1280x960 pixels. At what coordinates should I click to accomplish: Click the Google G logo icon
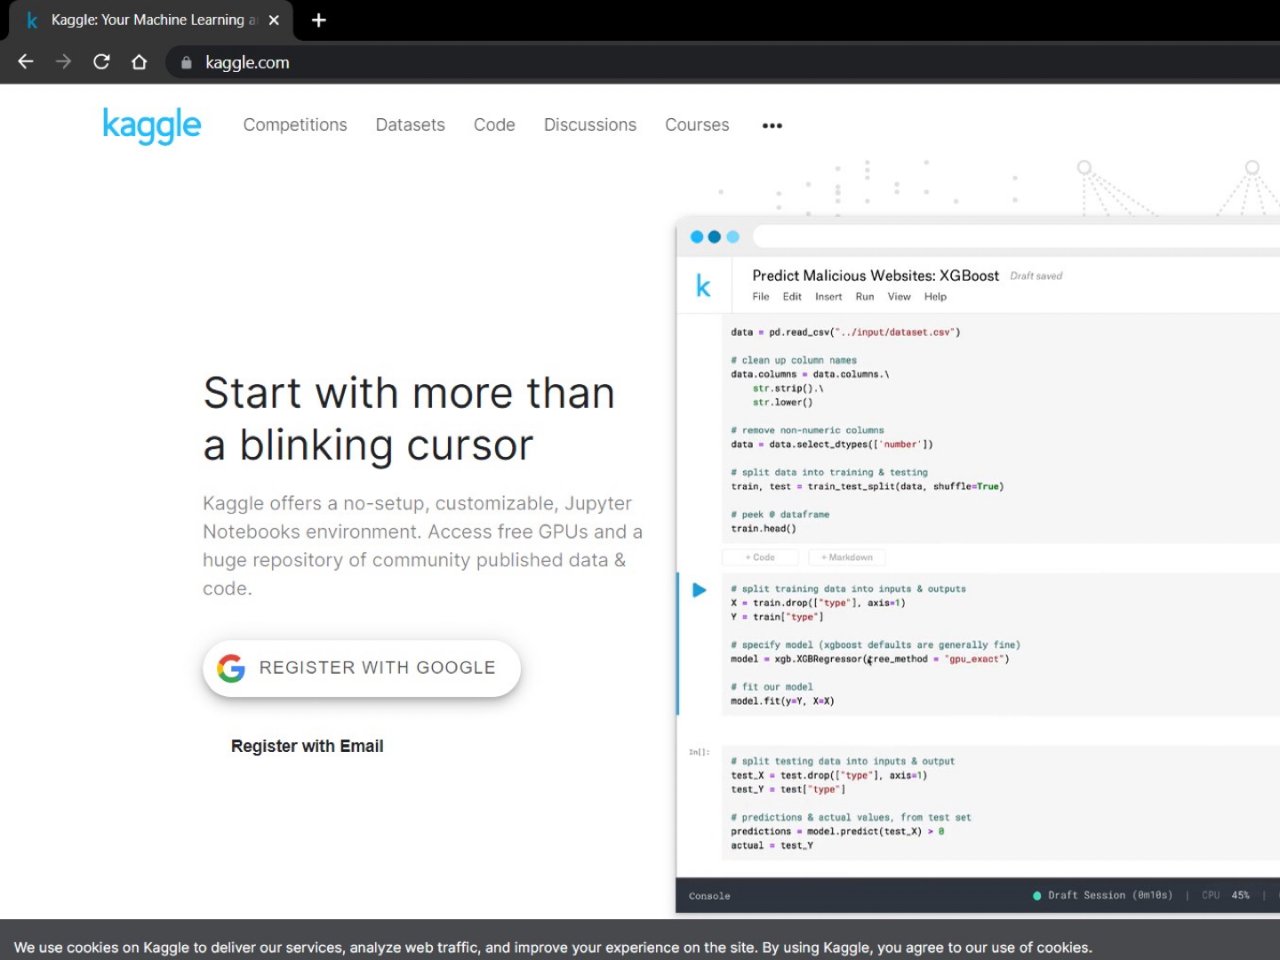tap(231, 668)
